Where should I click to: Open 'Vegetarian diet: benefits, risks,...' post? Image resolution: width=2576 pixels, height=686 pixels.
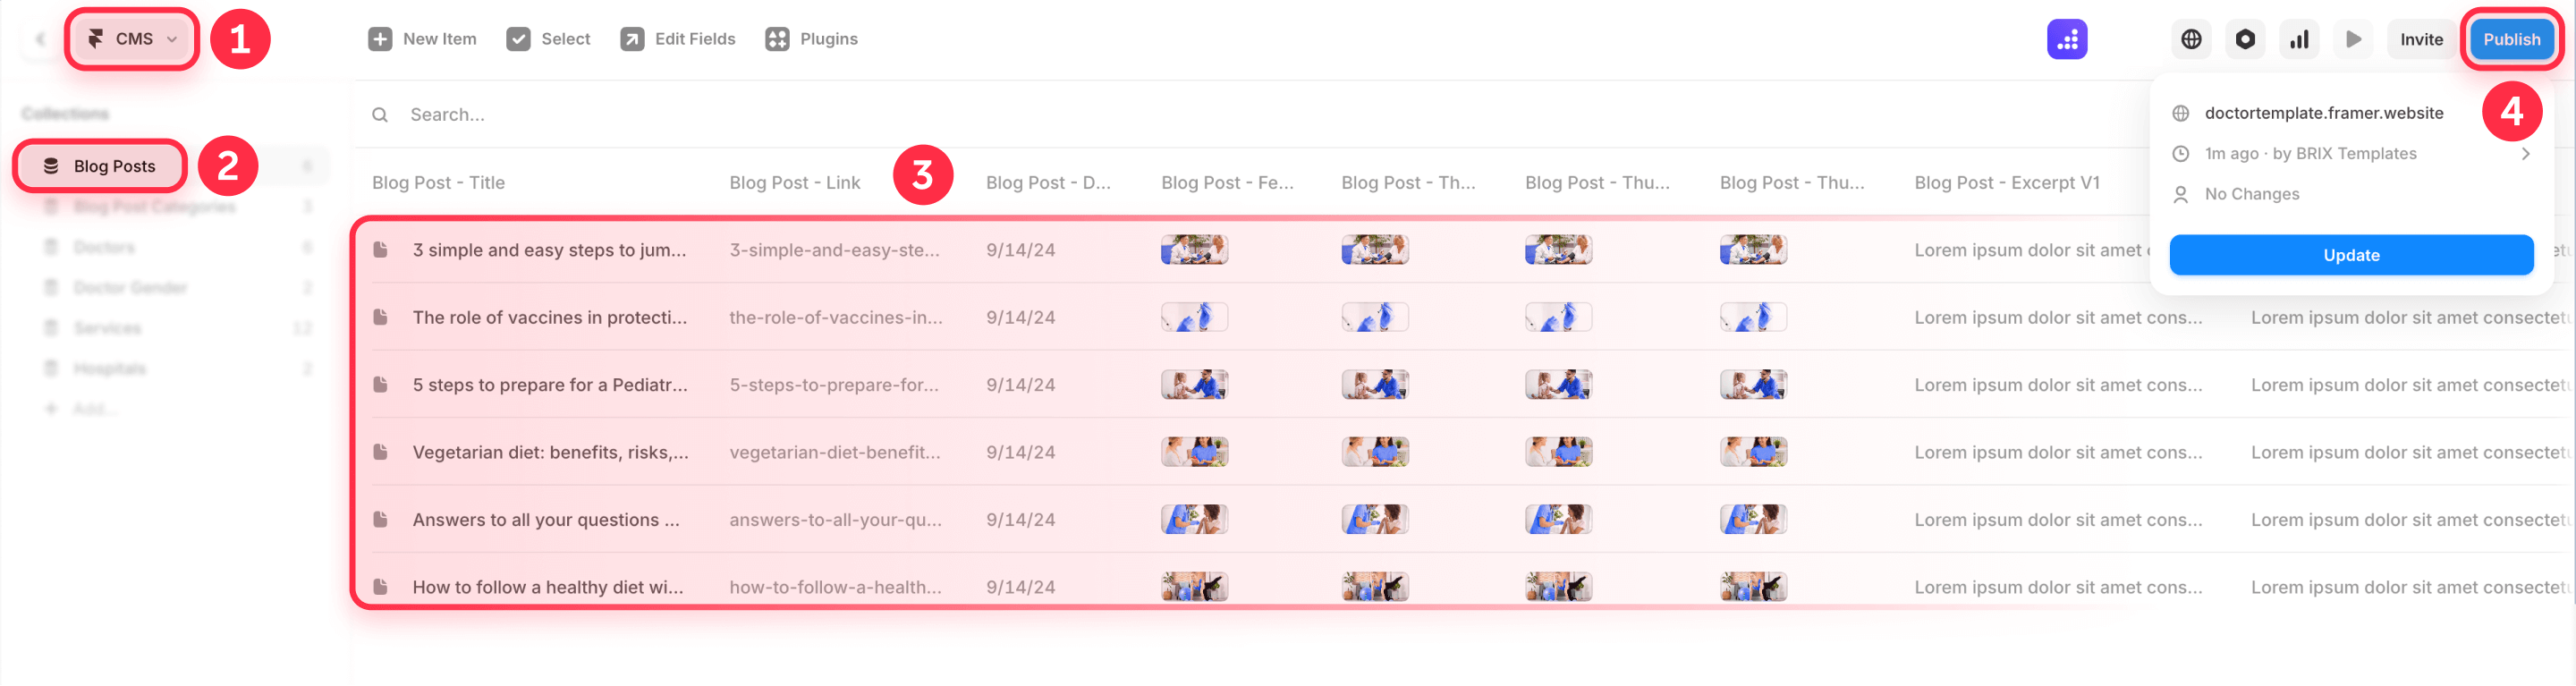550,452
